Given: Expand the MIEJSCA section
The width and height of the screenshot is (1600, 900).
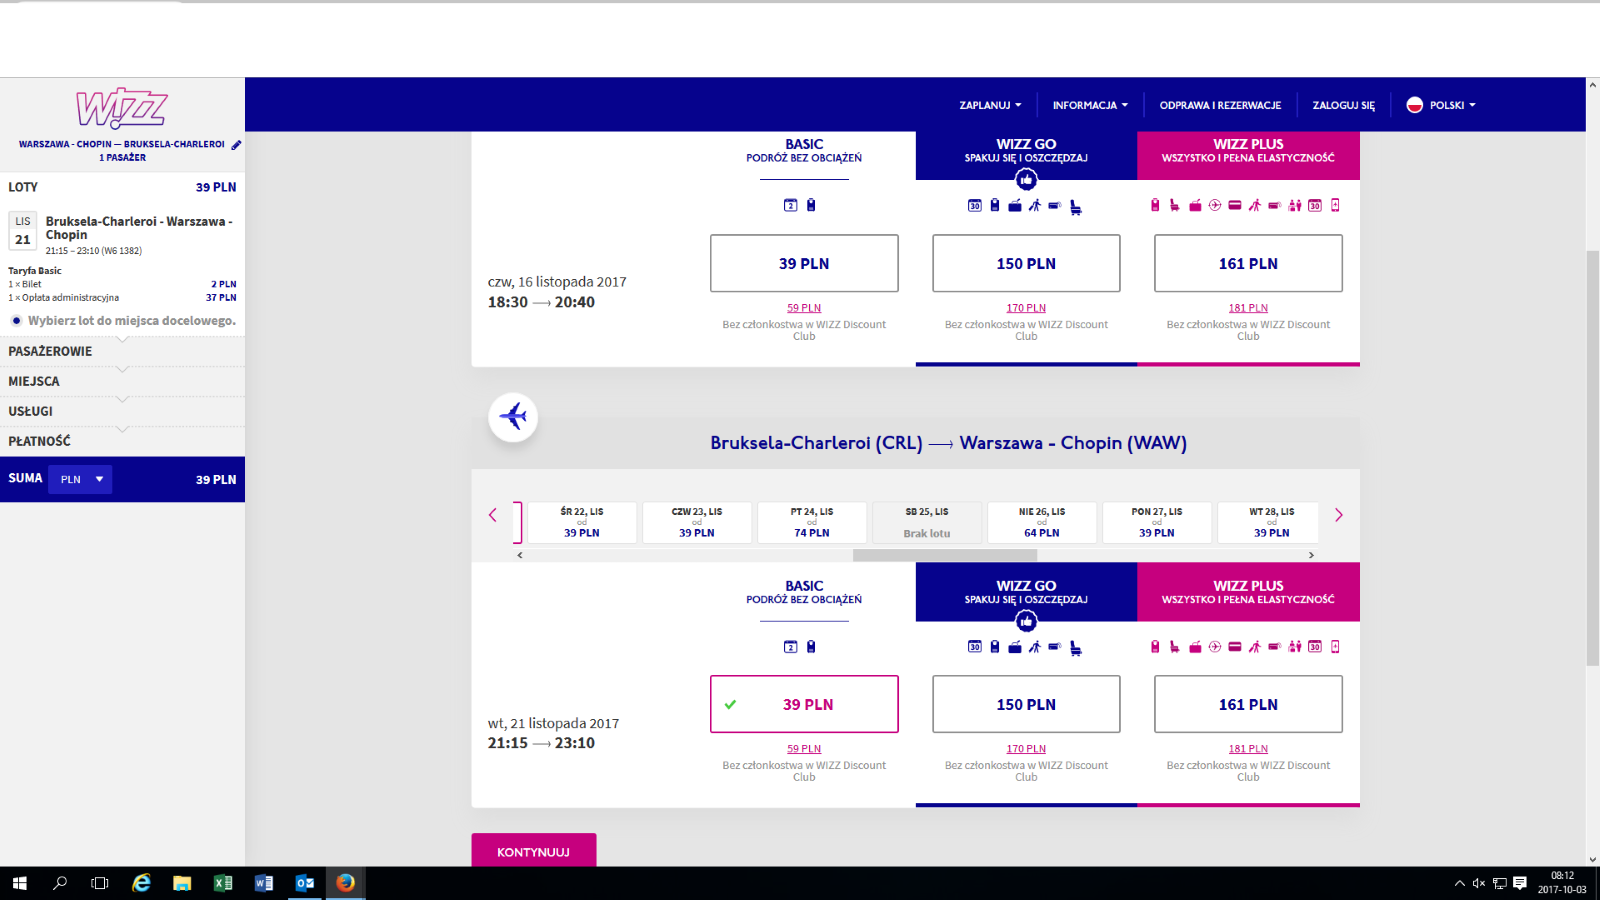Looking at the screenshot, I should 122,381.
